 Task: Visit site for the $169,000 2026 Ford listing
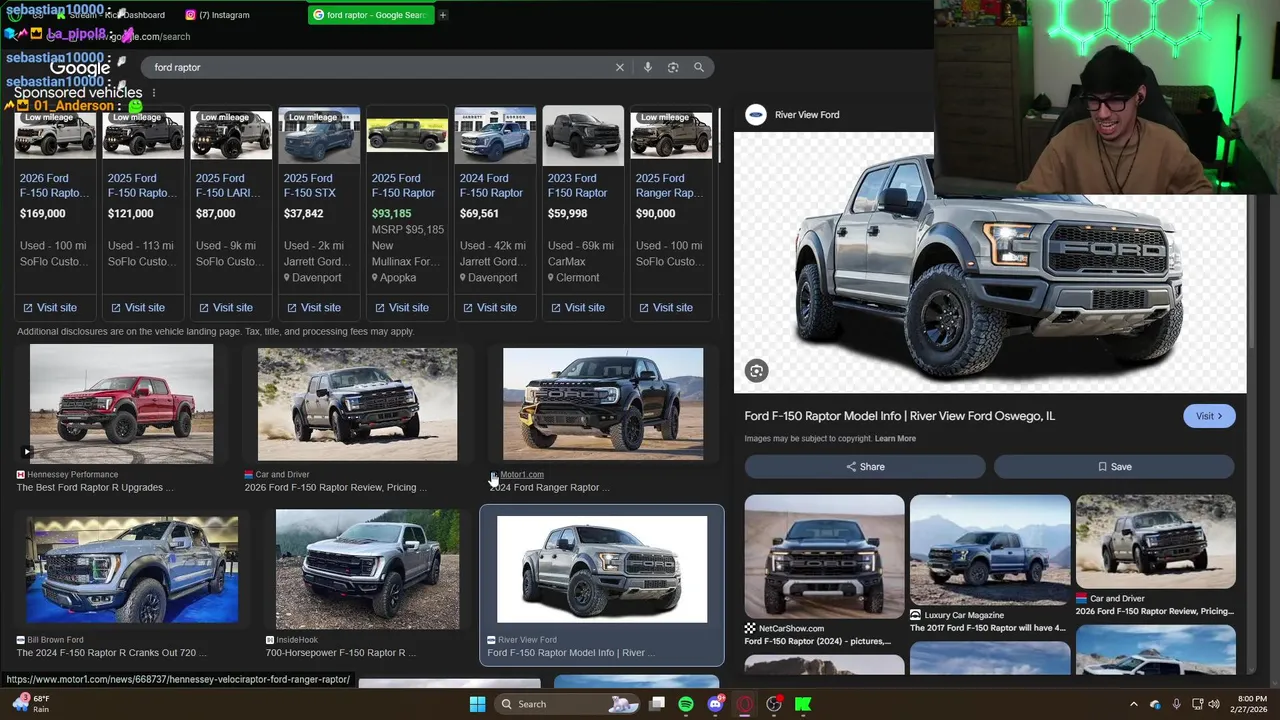tap(50, 307)
